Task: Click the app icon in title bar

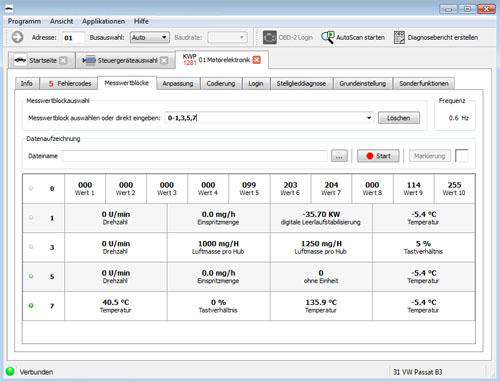Action: [x=9, y=8]
